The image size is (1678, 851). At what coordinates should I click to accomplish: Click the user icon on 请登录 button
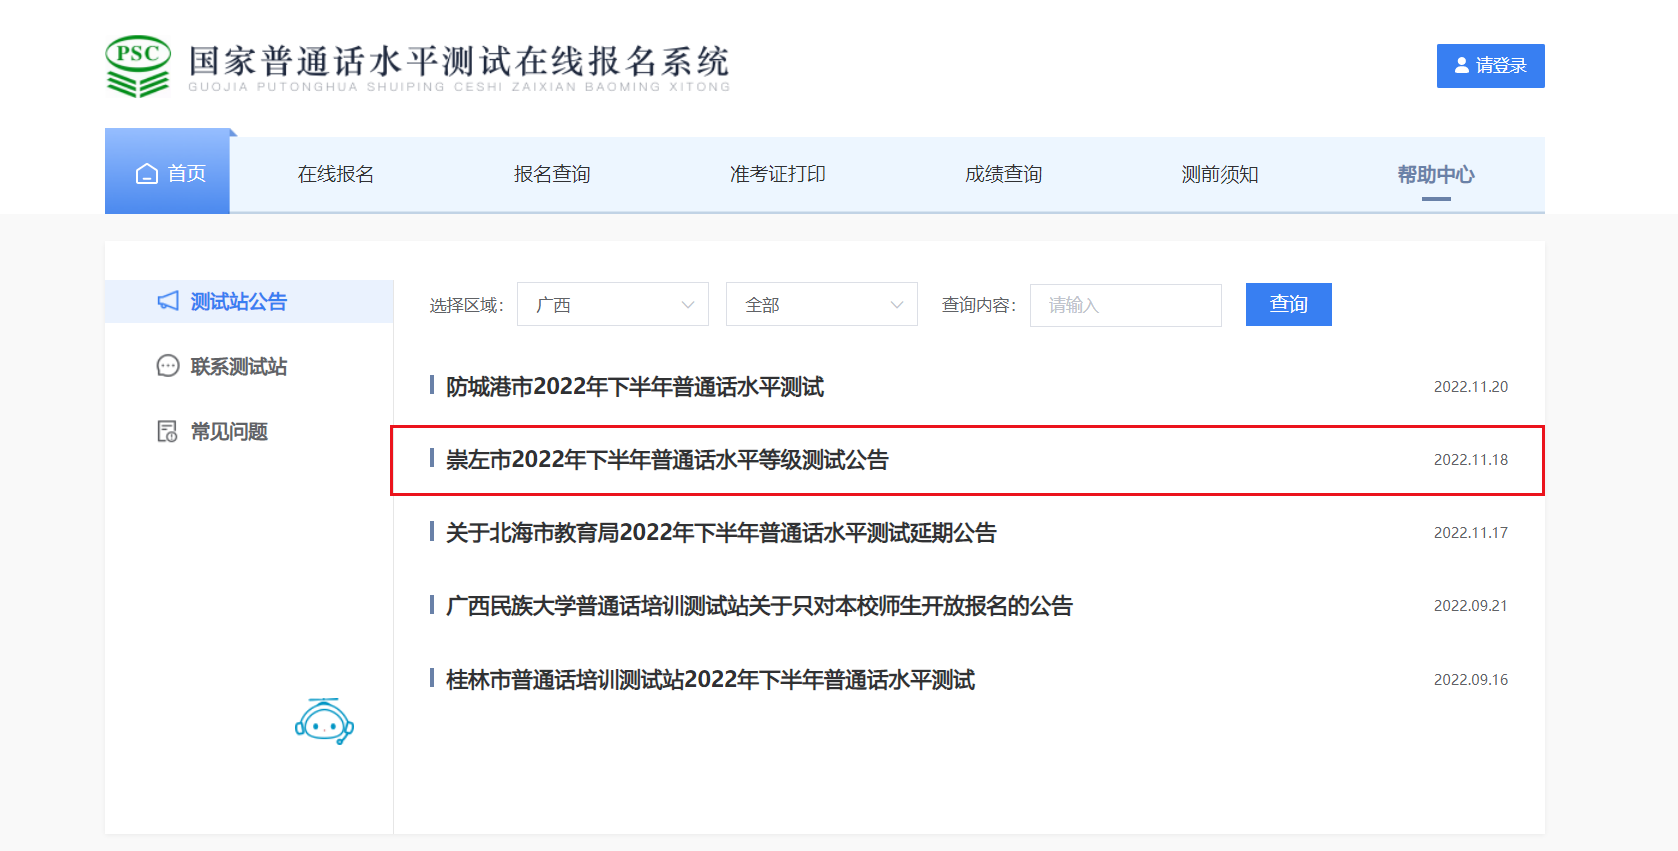coord(1462,66)
